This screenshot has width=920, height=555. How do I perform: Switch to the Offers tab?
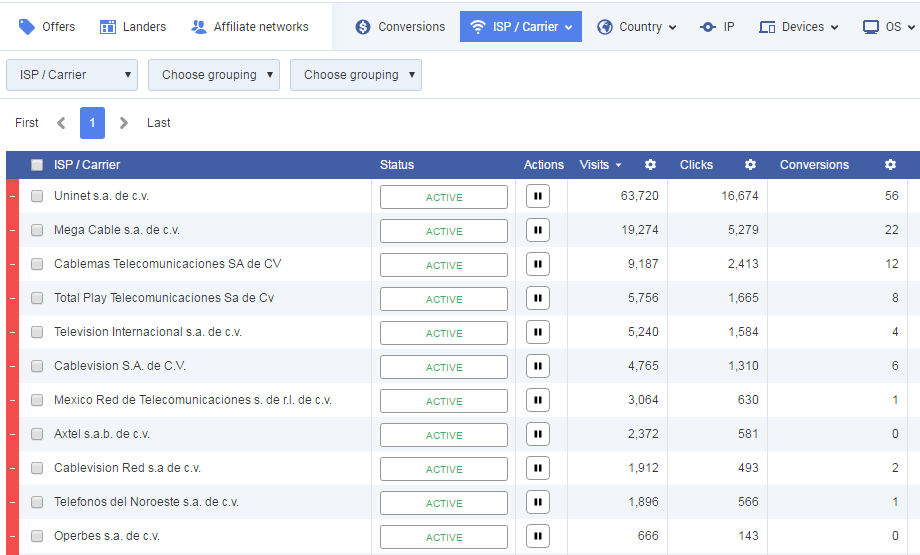click(47, 27)
